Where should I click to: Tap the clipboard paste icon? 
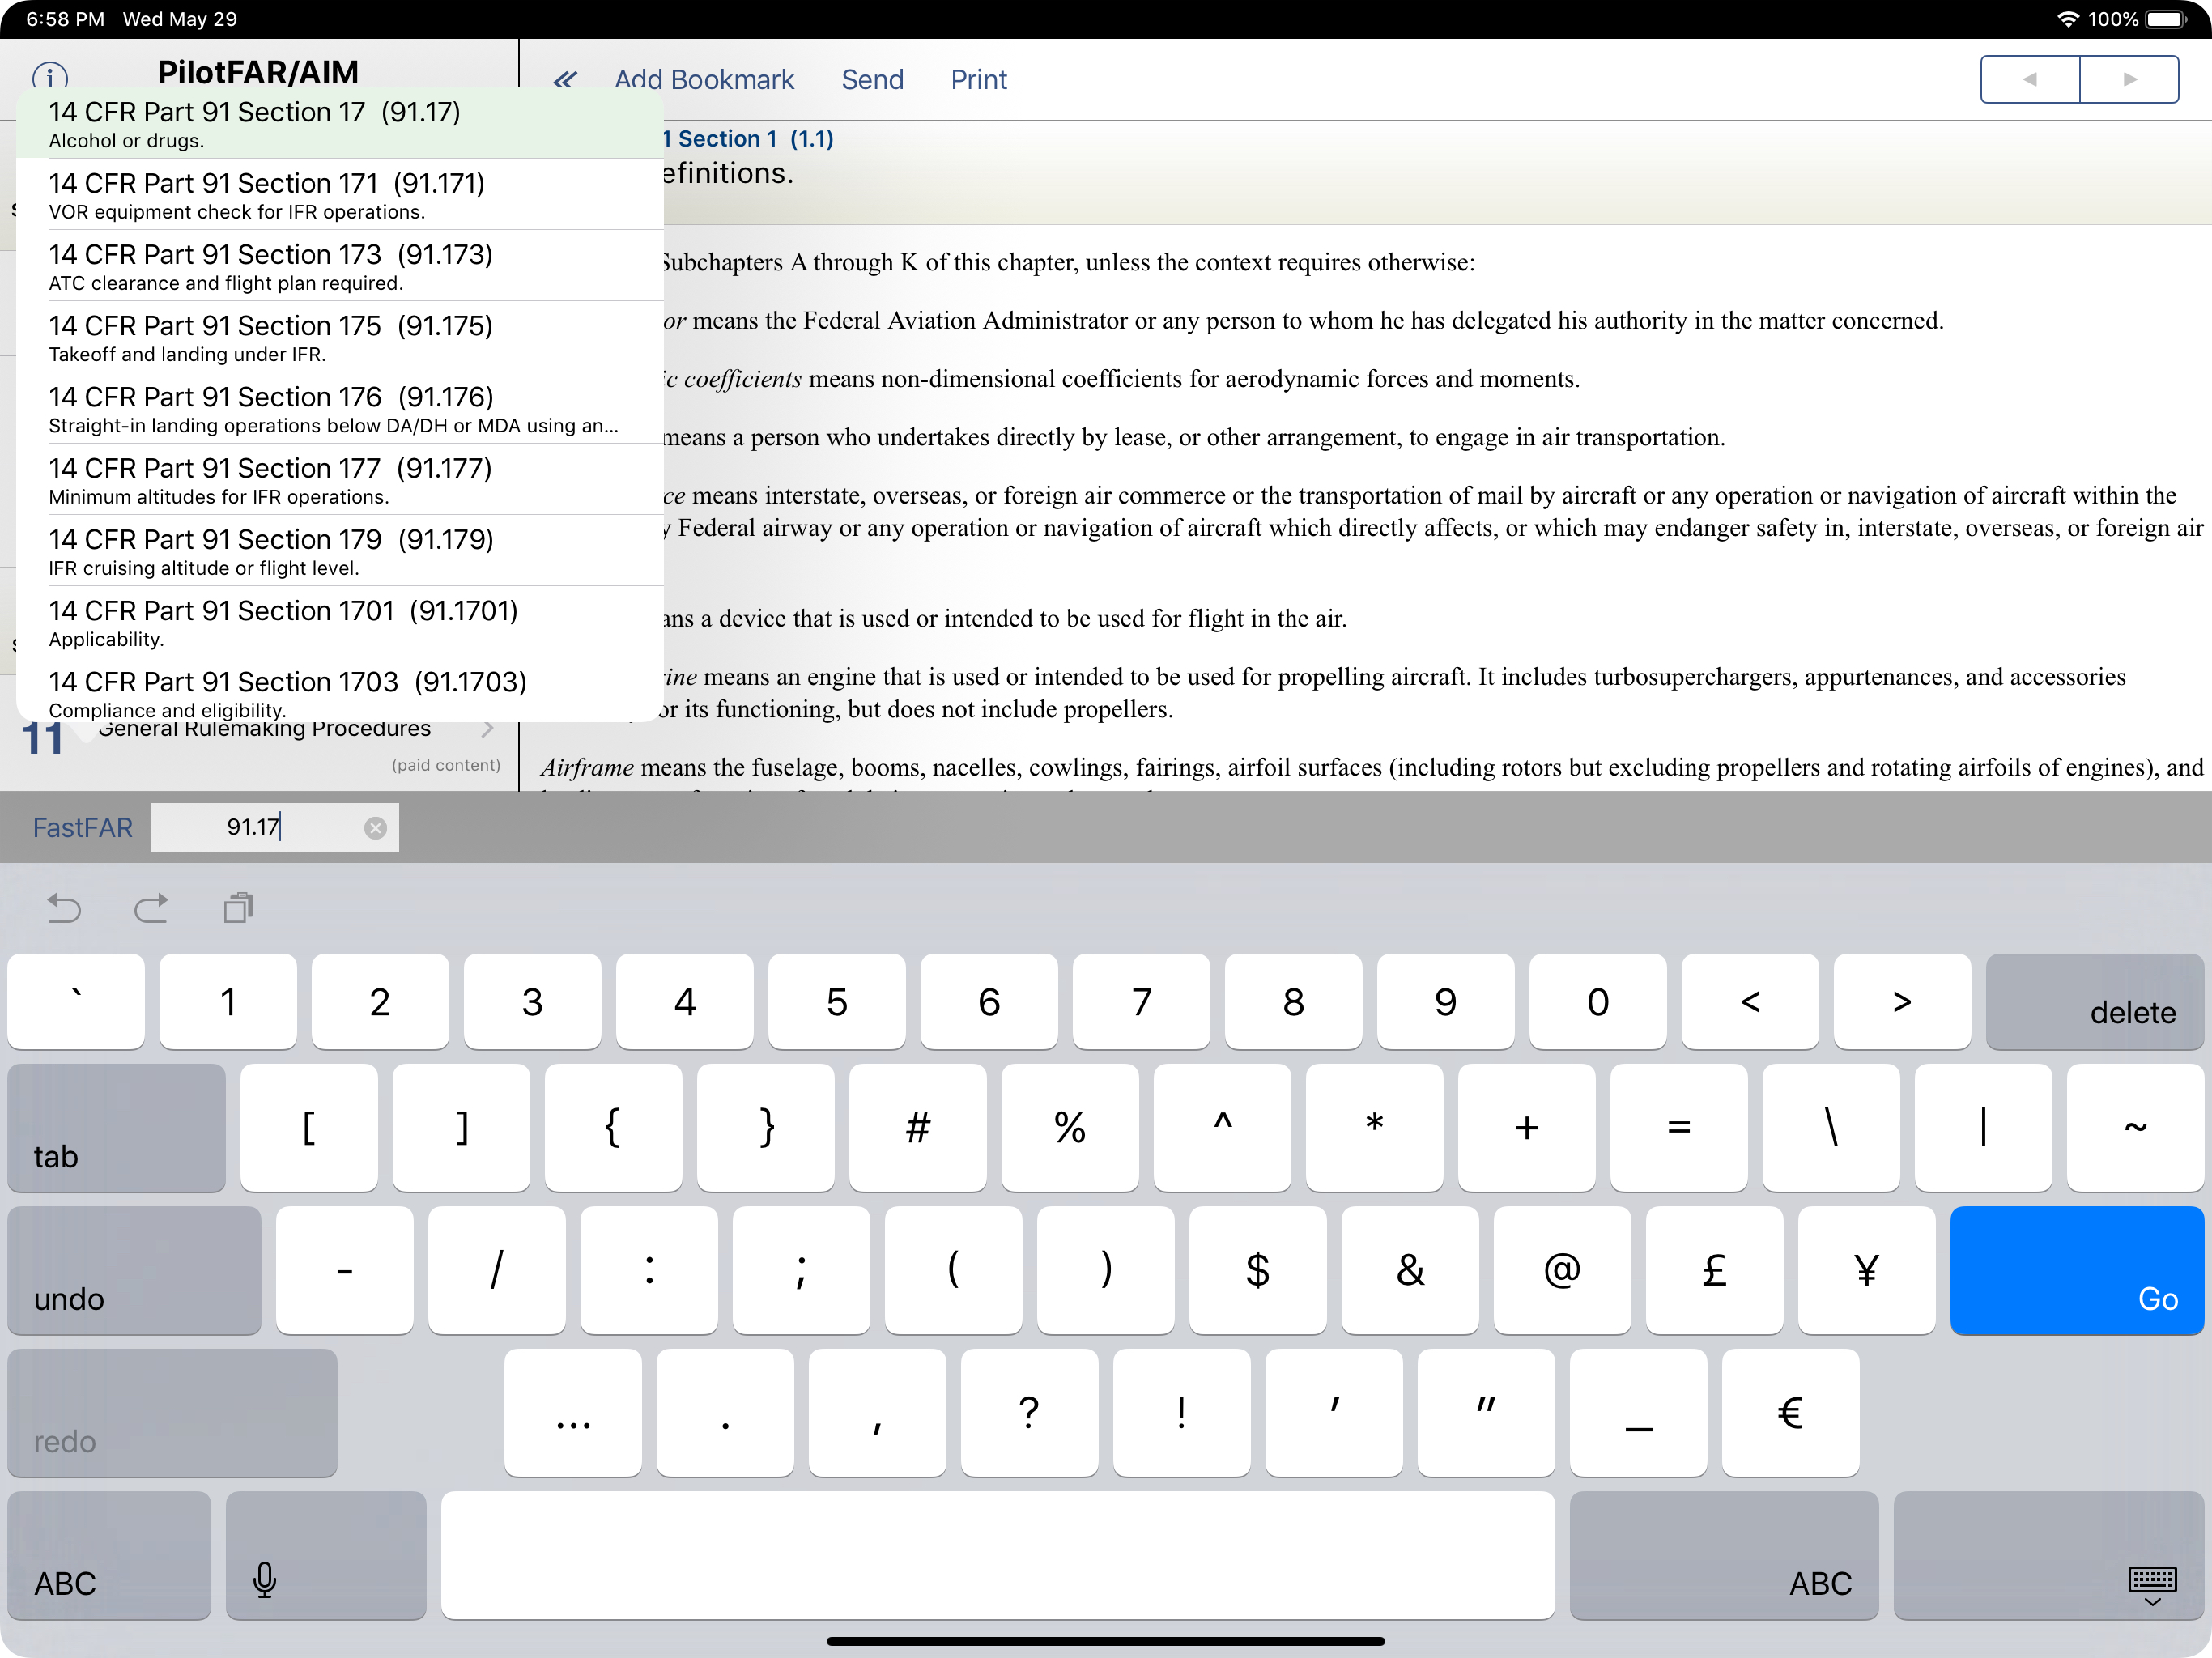(239, 908)
